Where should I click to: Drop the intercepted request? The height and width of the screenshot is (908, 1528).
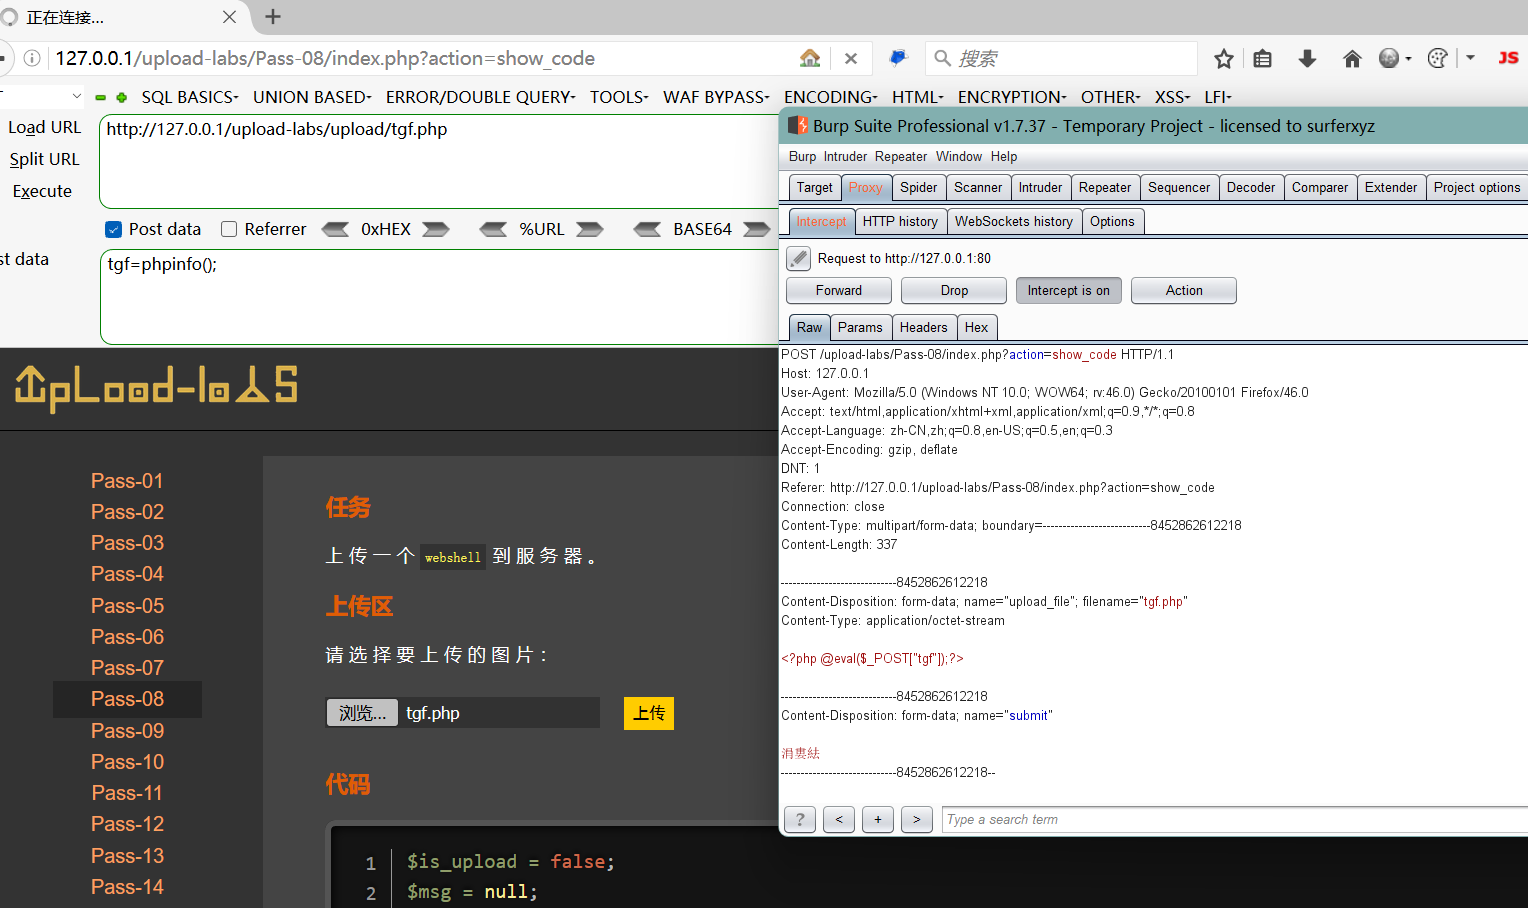pyautogui.click(x=954, y=290)
